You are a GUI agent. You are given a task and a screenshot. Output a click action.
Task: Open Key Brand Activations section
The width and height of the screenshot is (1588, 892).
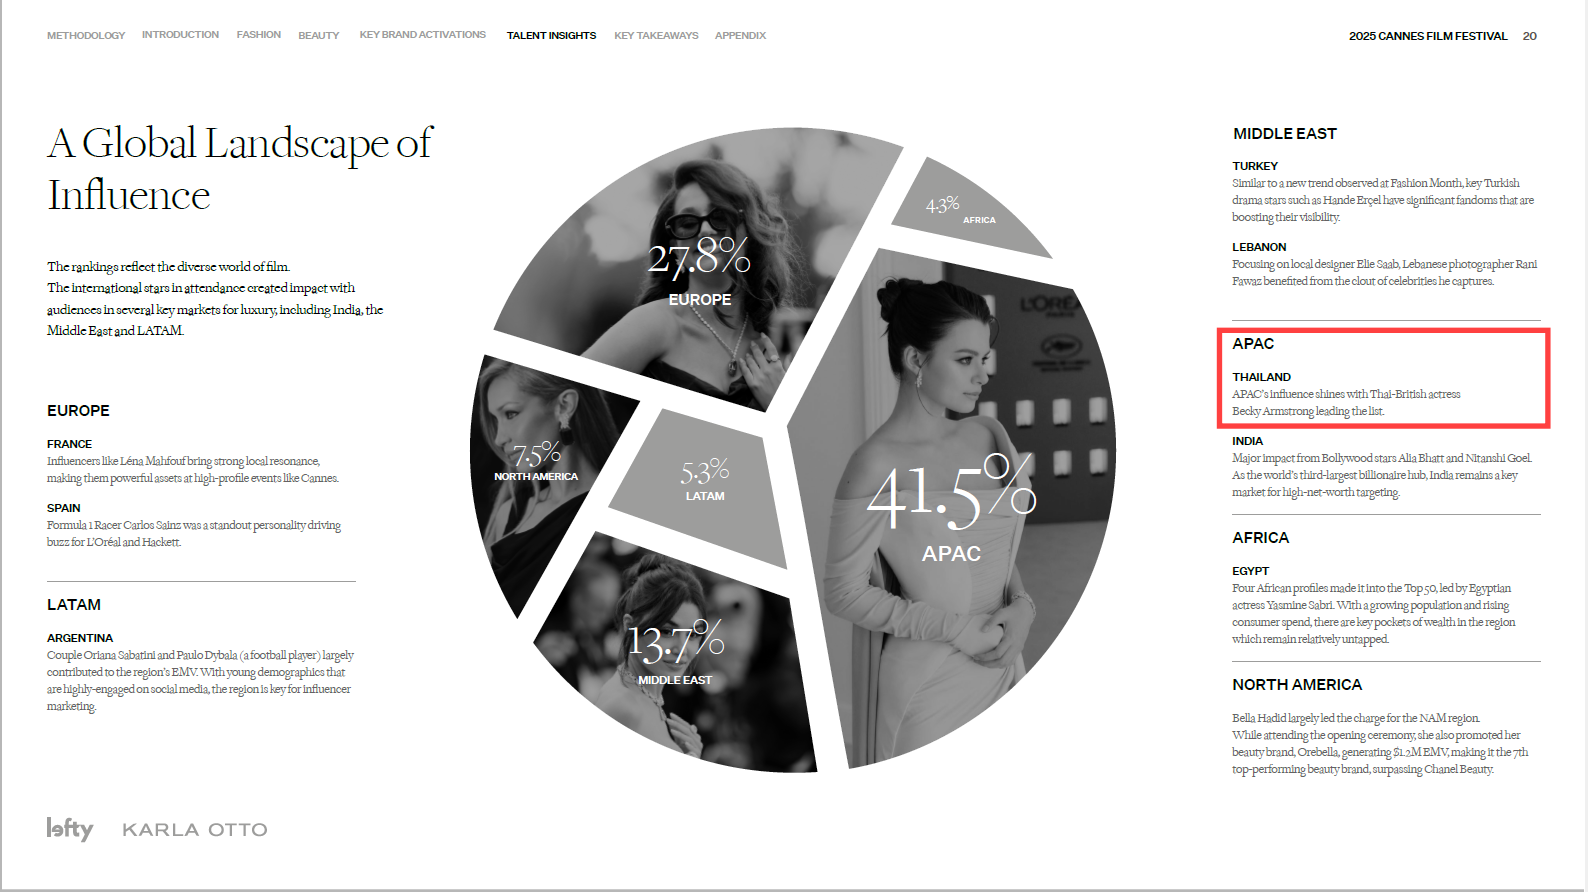[x=422, y=35]
